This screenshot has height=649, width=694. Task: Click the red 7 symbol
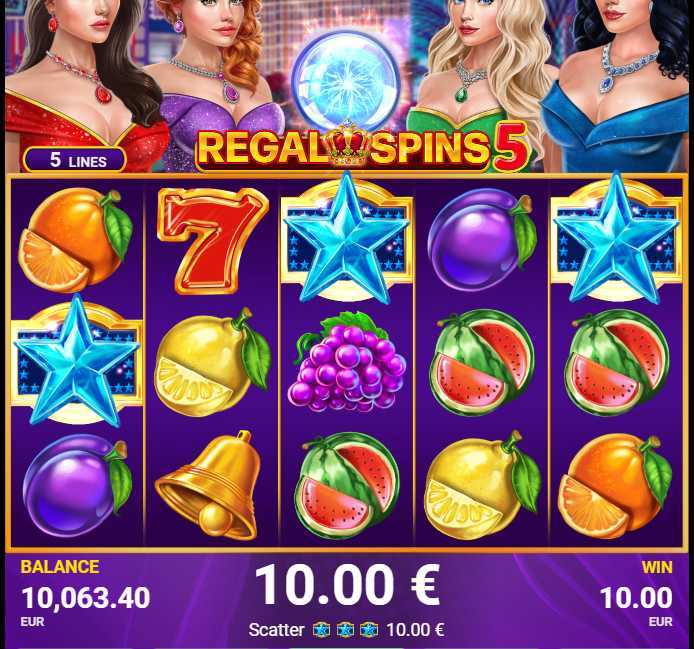click(x=213, y=240)
